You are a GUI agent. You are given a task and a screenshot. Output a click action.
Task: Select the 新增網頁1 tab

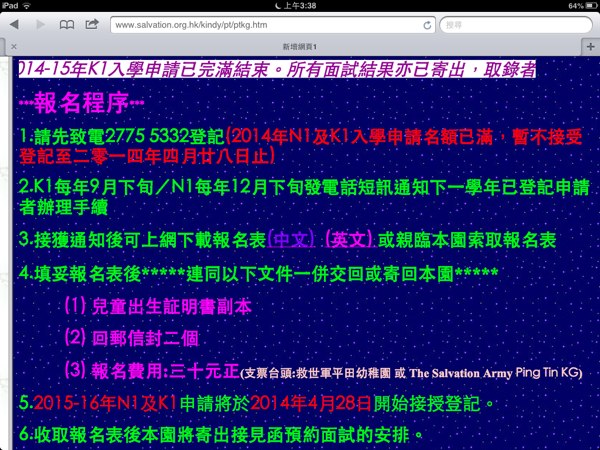[x=300, y=47]
